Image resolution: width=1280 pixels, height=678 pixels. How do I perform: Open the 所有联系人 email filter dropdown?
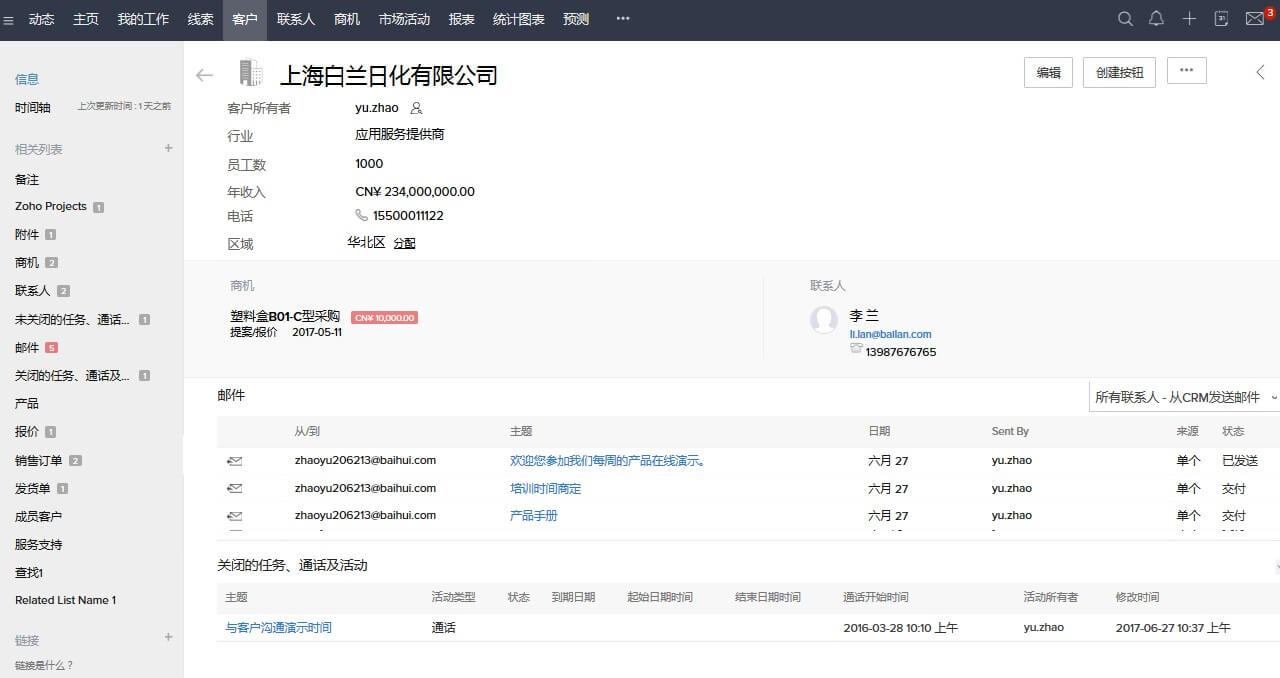pyautogui.click(x=1184, y=397)
